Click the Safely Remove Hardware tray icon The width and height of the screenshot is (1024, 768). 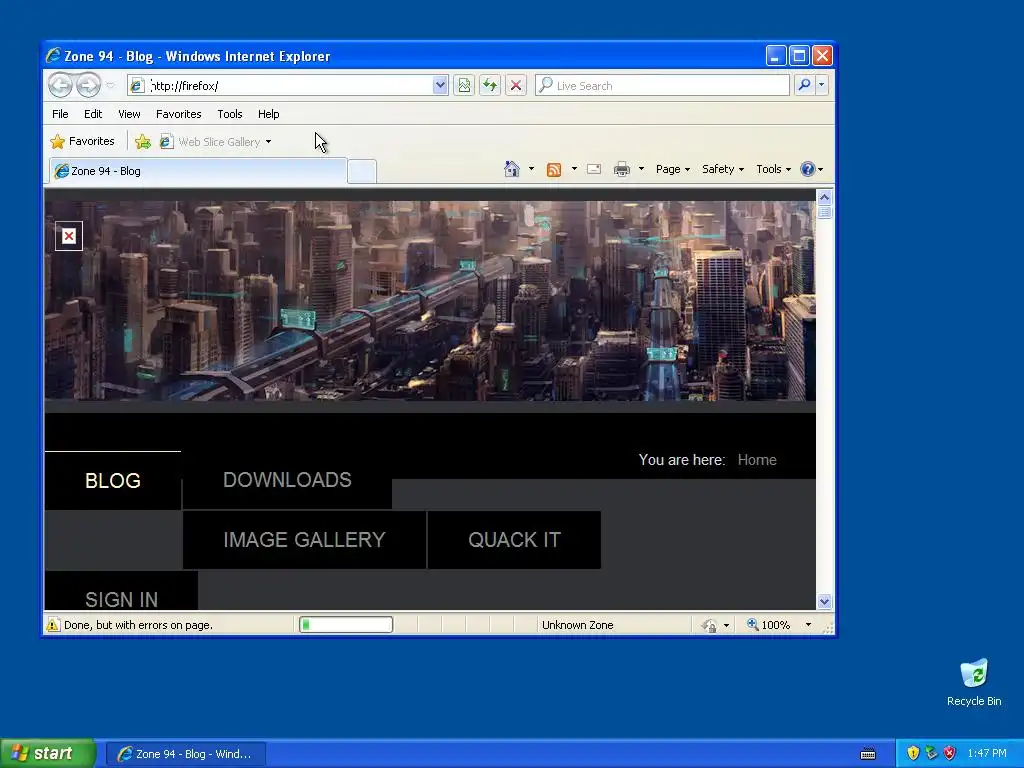tap(931, 753)
